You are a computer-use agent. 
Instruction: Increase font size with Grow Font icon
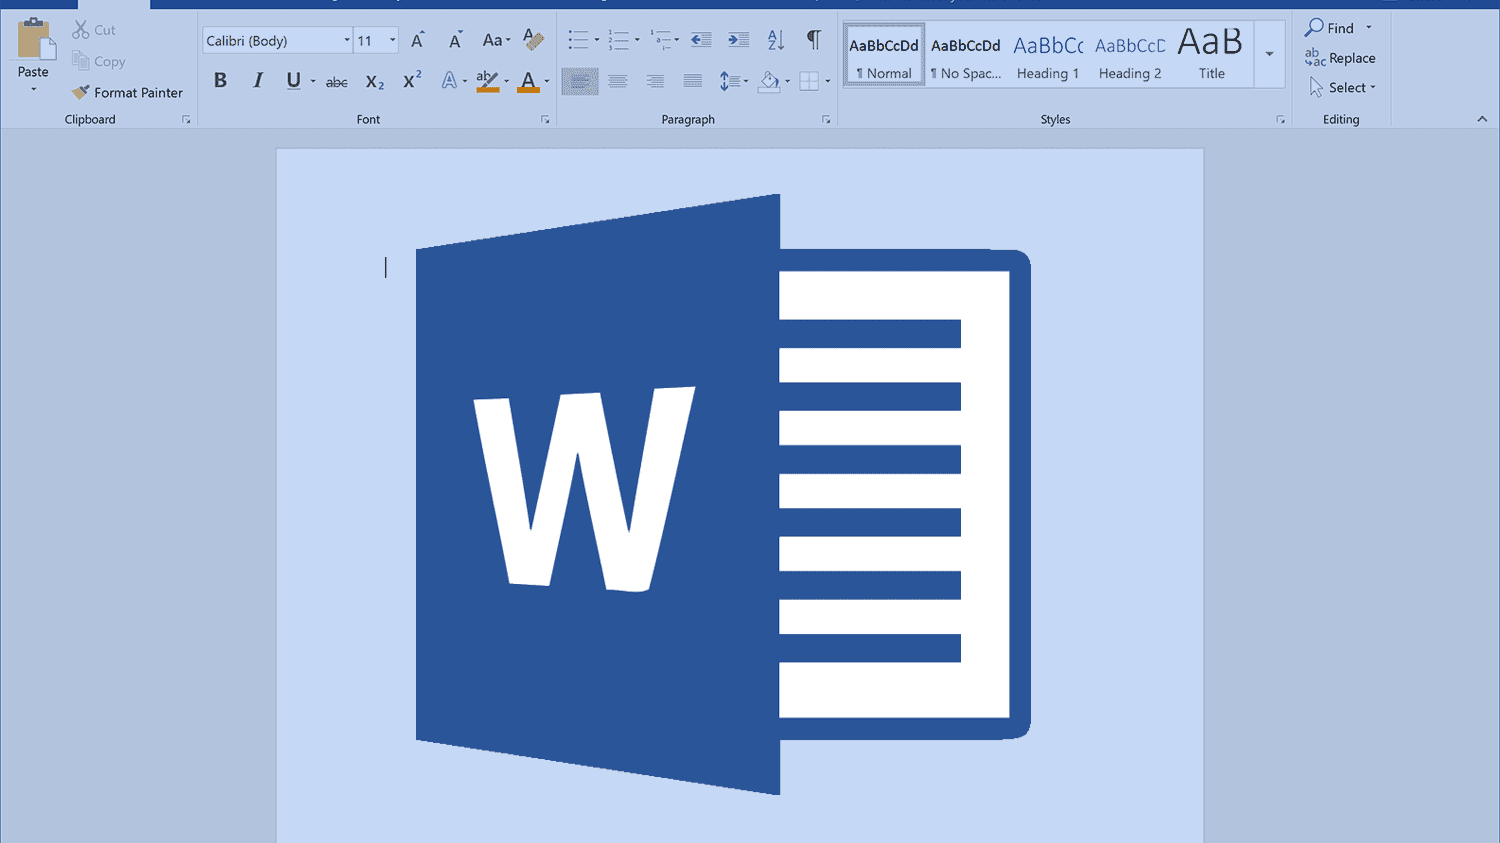click(418, 40)
